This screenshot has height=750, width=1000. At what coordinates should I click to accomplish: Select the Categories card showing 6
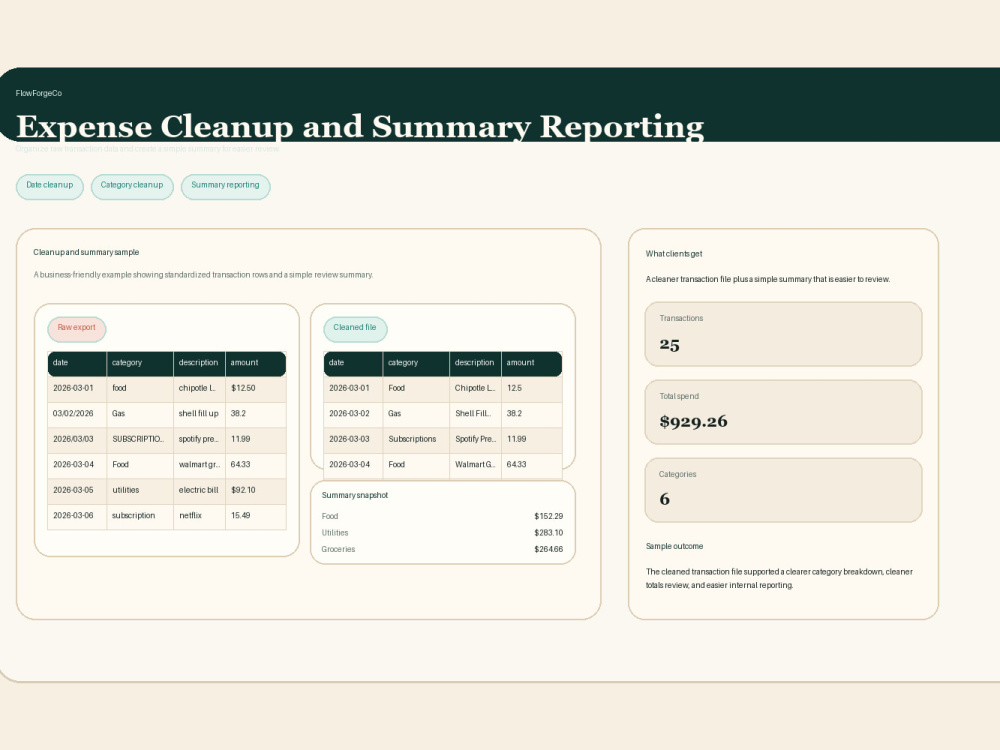[x=783, y=490]
